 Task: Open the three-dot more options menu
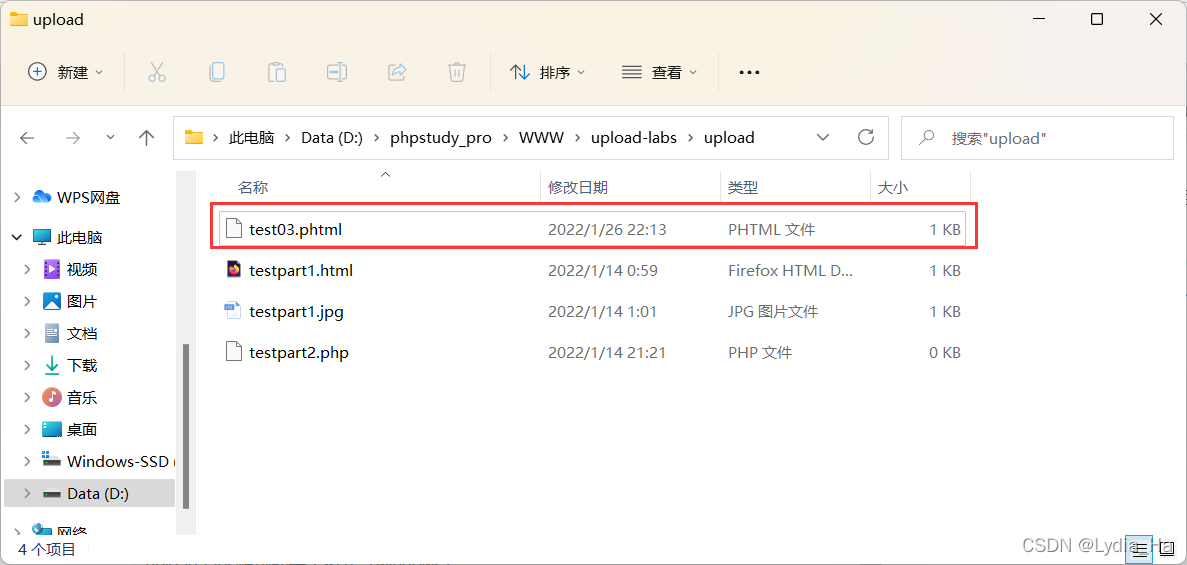[749, 73]
